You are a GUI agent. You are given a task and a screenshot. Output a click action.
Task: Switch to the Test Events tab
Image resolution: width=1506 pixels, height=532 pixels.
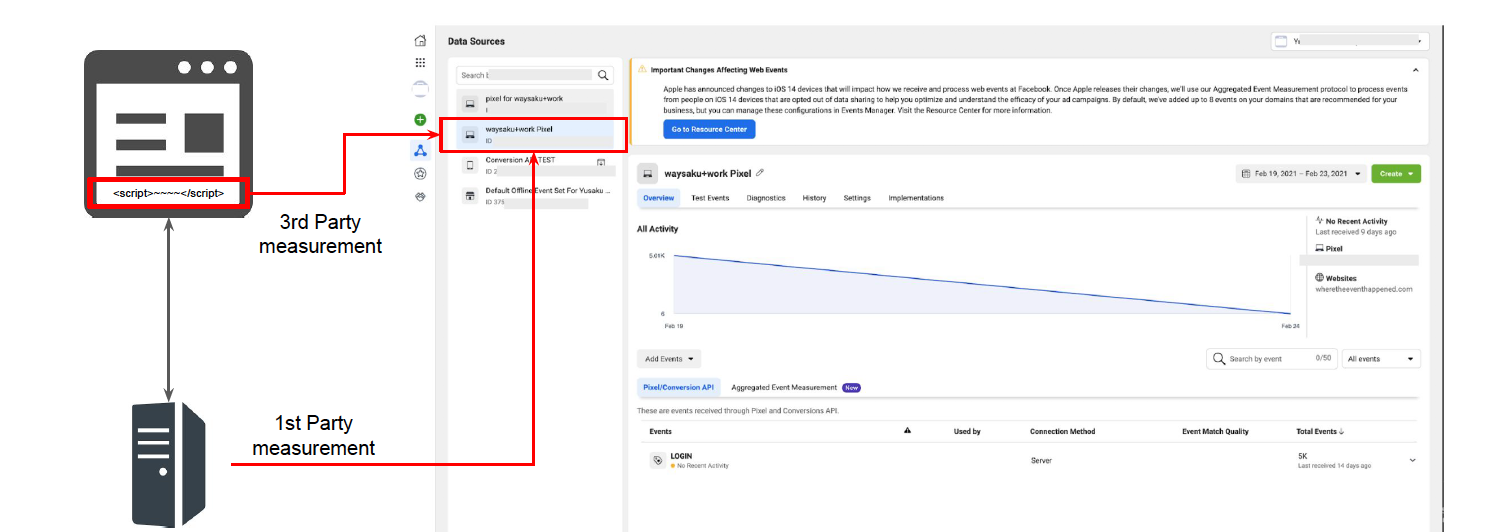710,198
